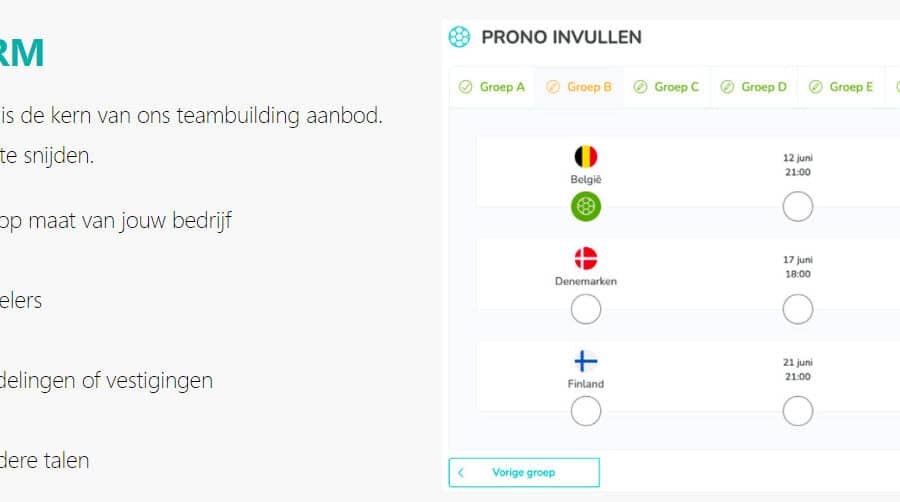Go back with the Vorige groep button
Viewport: 900px width, 502px height.
coord(524,472)
